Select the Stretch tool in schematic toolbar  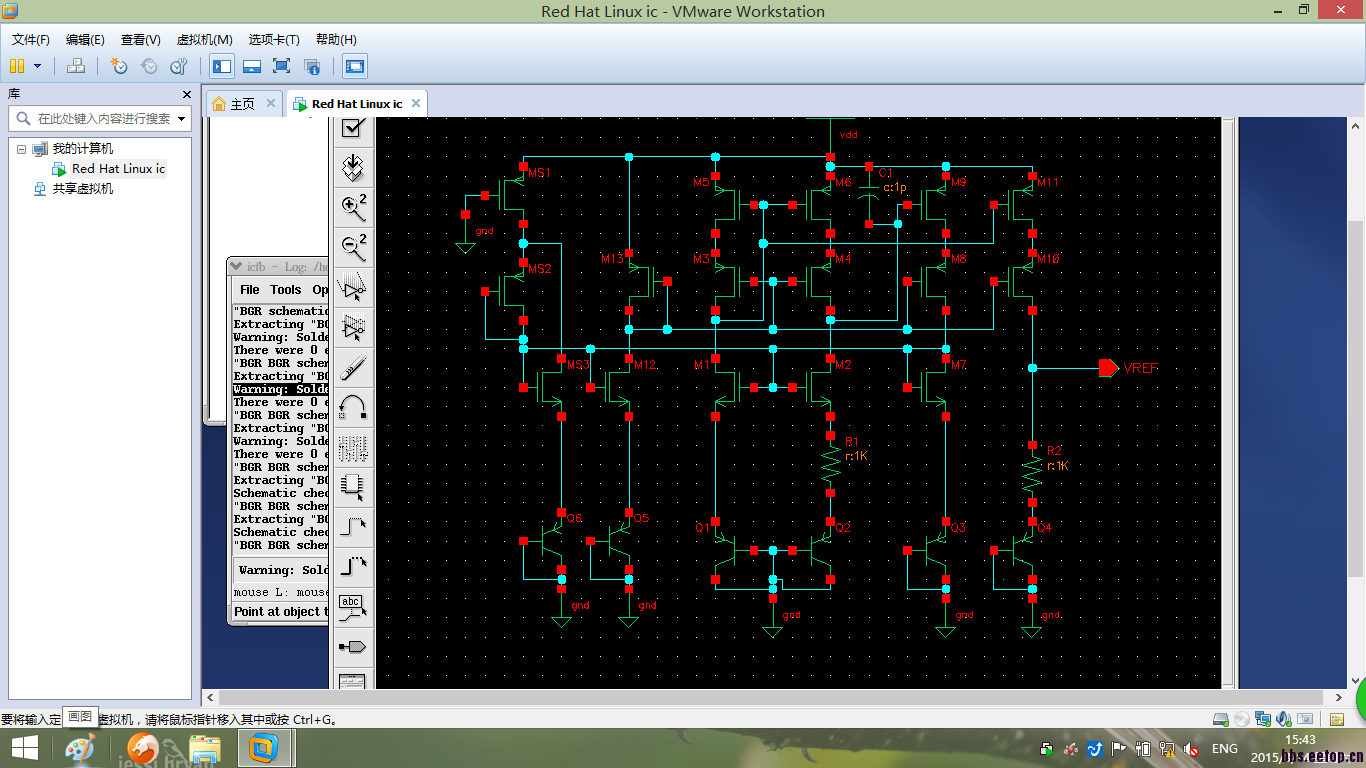coord(353,289)
